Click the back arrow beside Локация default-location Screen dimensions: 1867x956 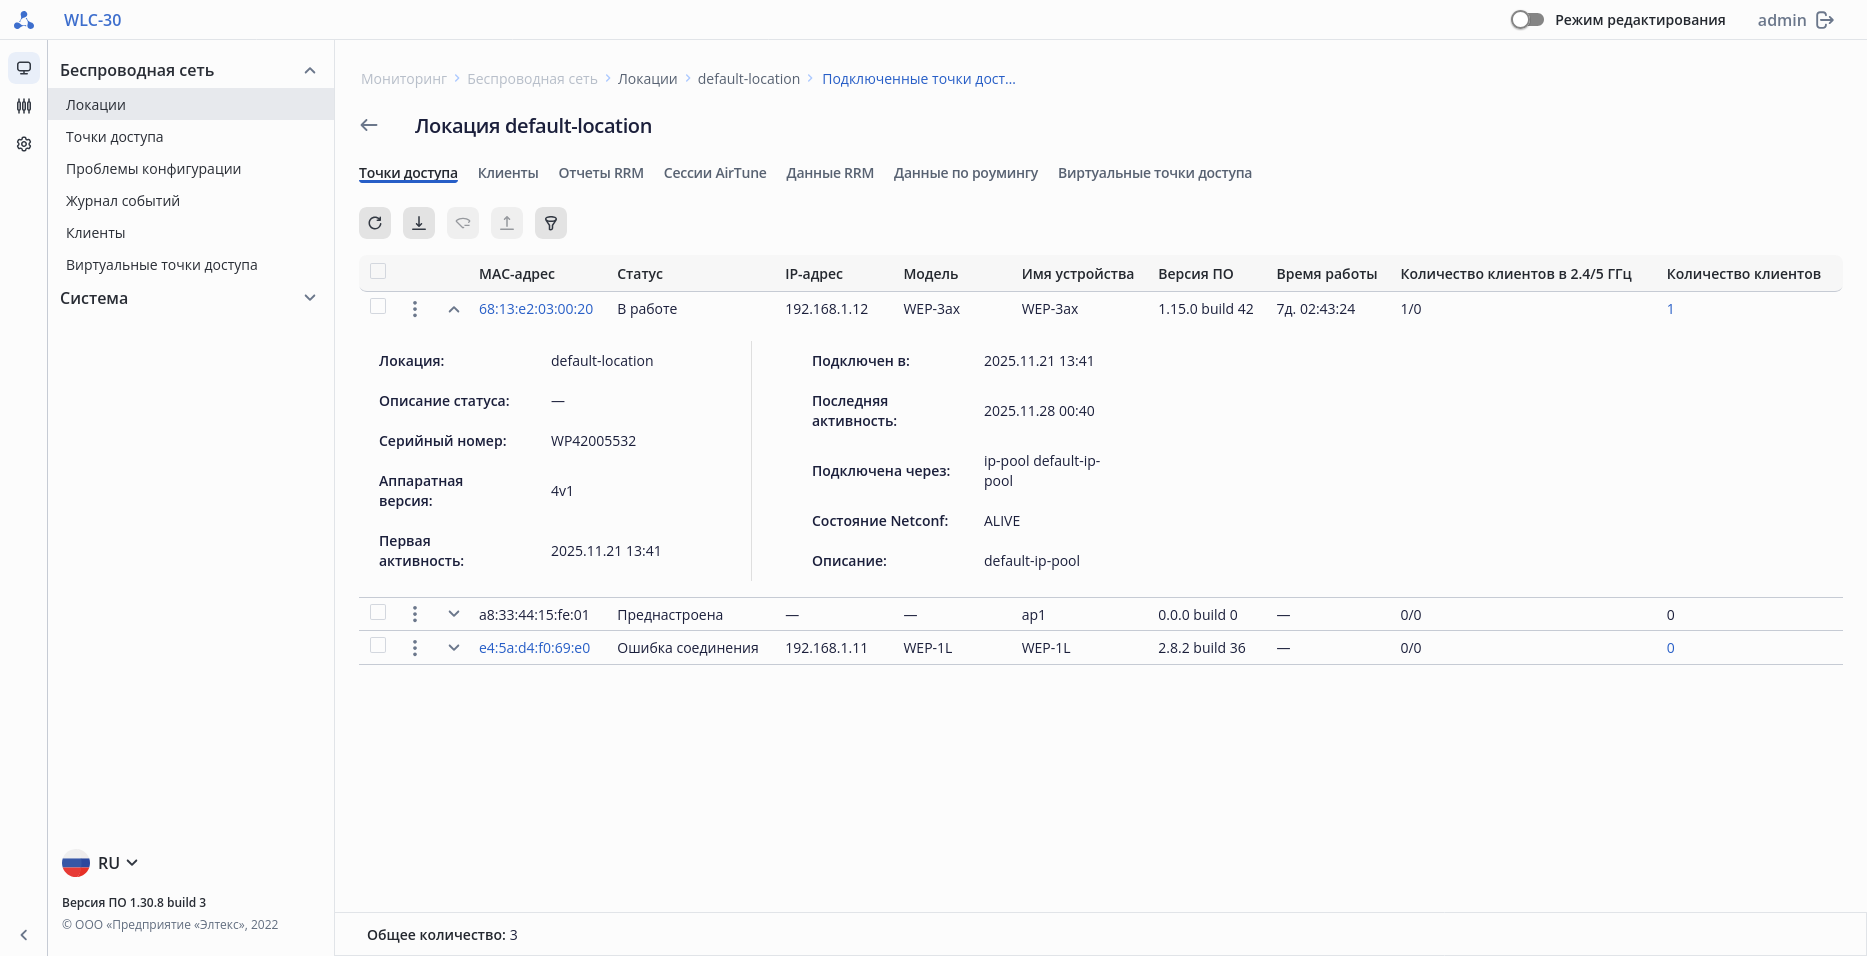click(x=369, y=125)
